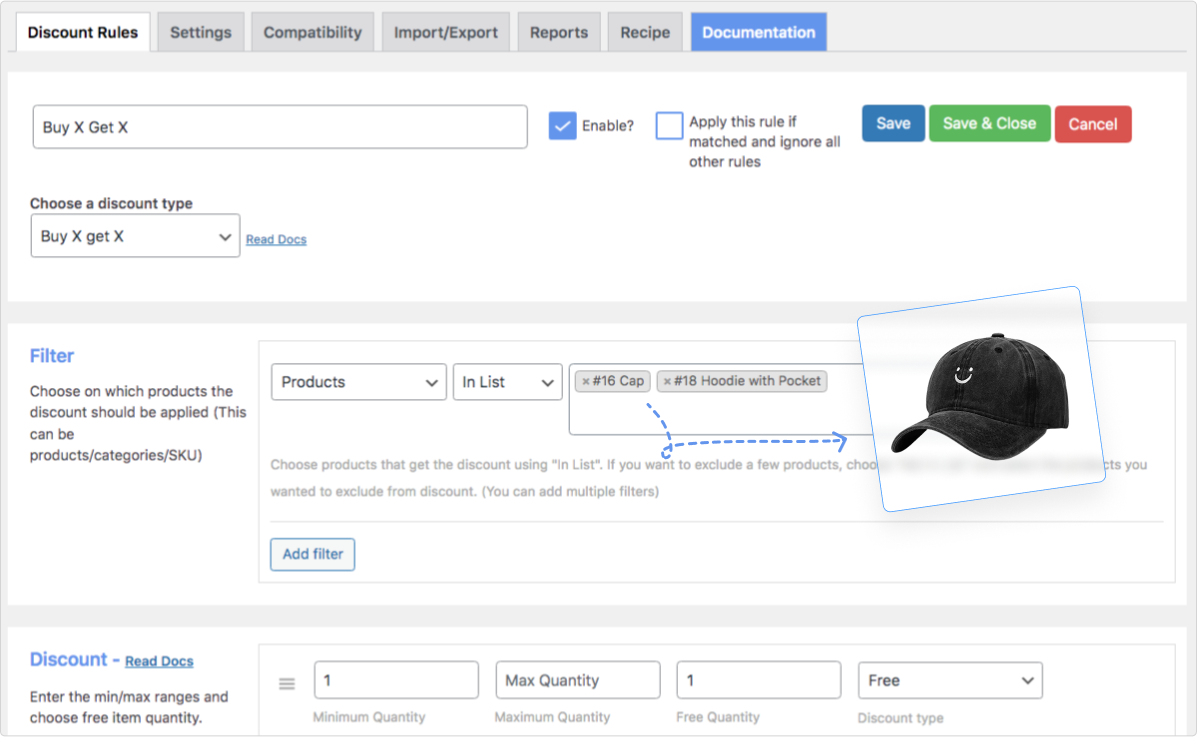The image size is (1197, 737).
Task: Click the blue Save button
Action: pyautogui.click(x=893, y=124)
